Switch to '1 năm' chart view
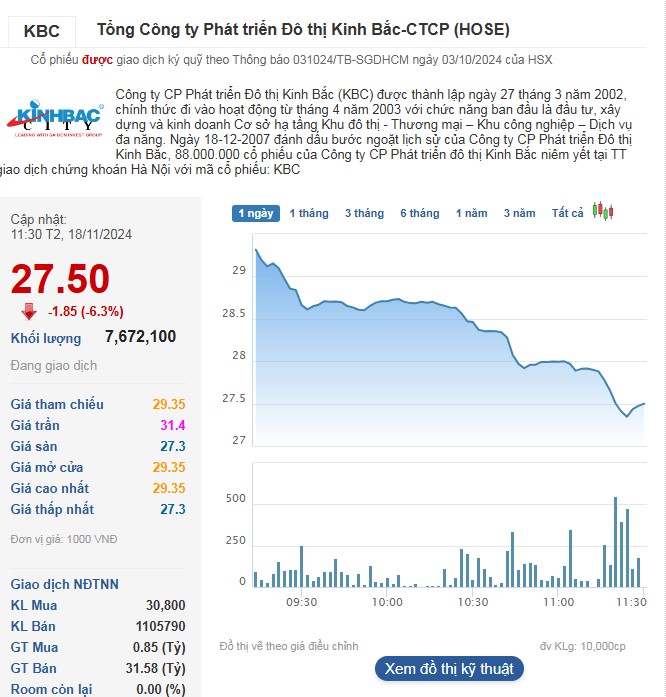The height and width of the screenshot is (697, 666). point(472,213)
